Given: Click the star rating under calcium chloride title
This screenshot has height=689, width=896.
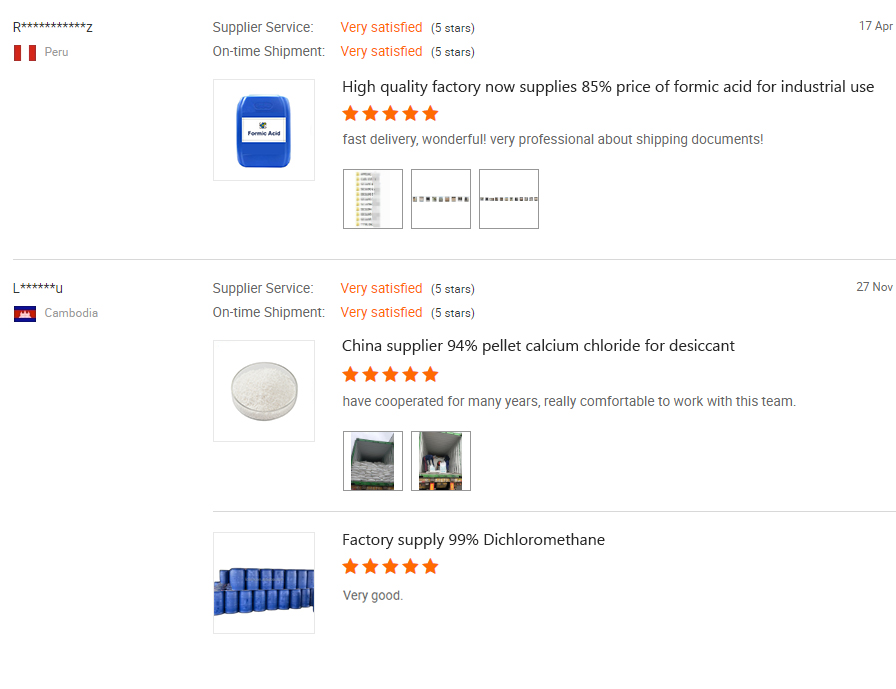Looking at the screenshot, I should pyautogui.click(x=390, y=374).
